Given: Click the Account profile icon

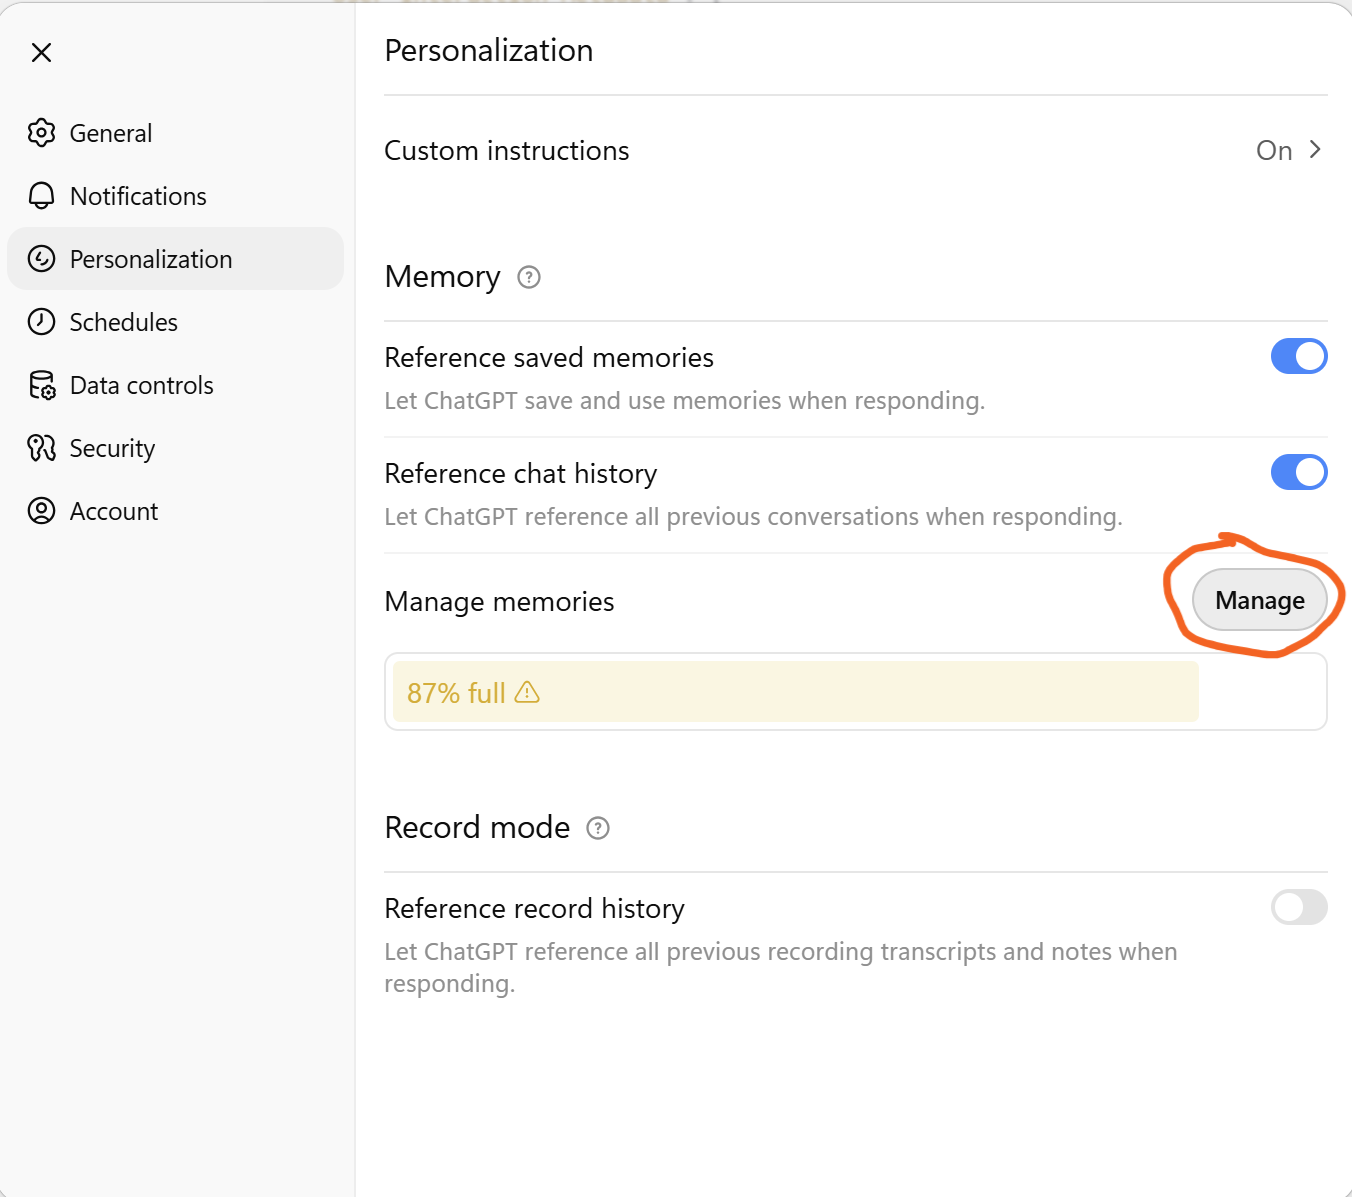Looking at the screenshot, I should 41,511.
